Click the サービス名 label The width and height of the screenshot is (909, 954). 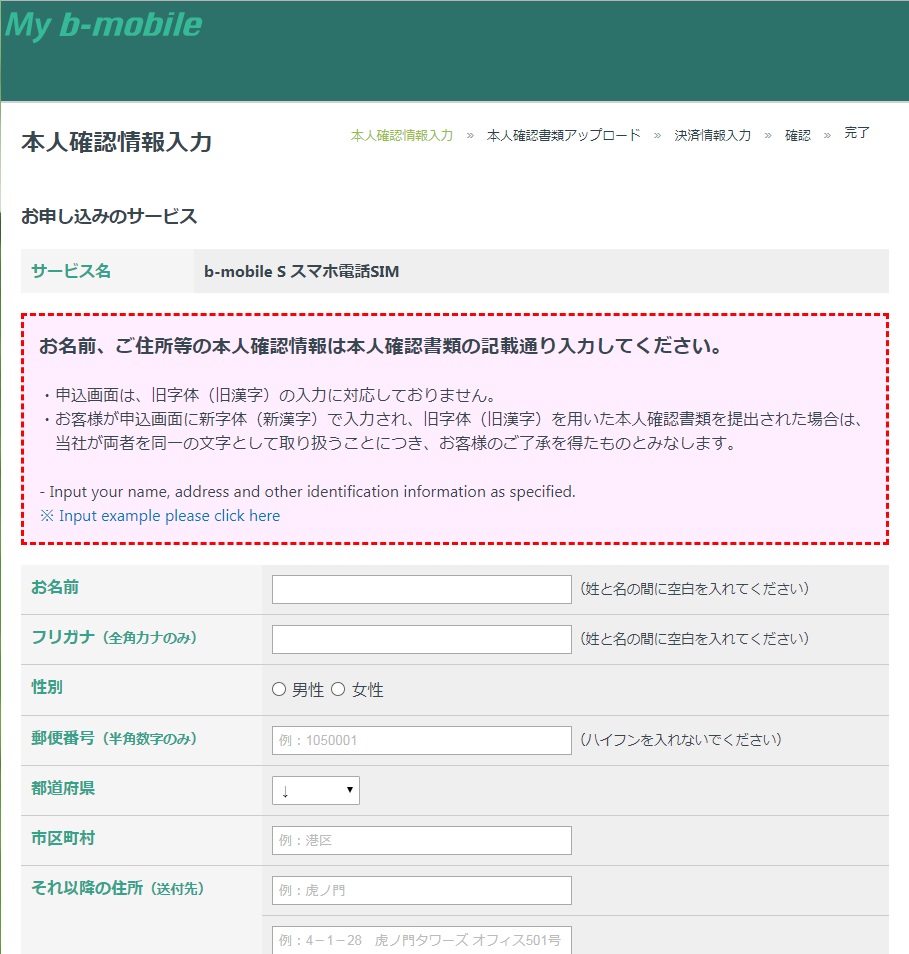coord(71,271)
